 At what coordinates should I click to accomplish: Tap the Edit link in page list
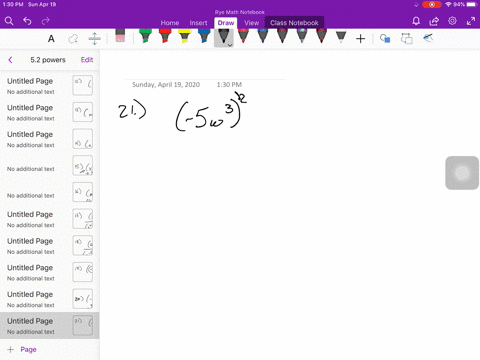pyautogui.click(x=87, y=60)
